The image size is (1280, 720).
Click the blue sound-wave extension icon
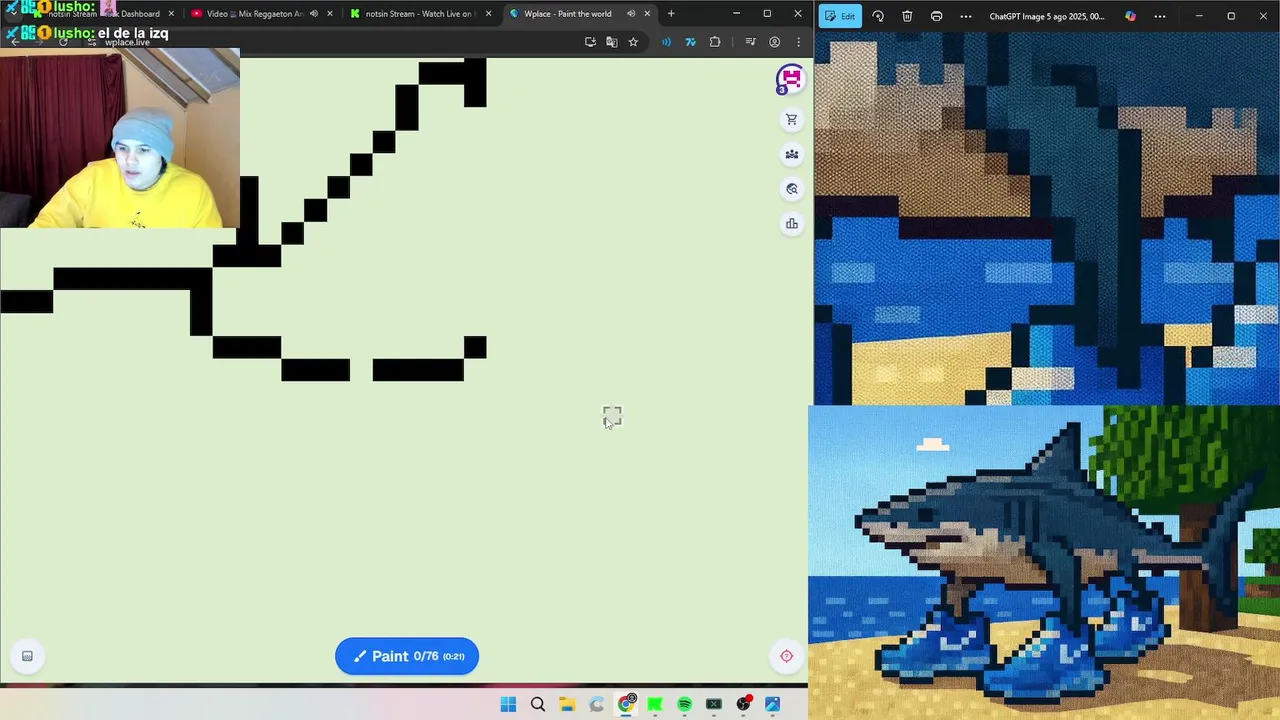[x=666, y=42]
